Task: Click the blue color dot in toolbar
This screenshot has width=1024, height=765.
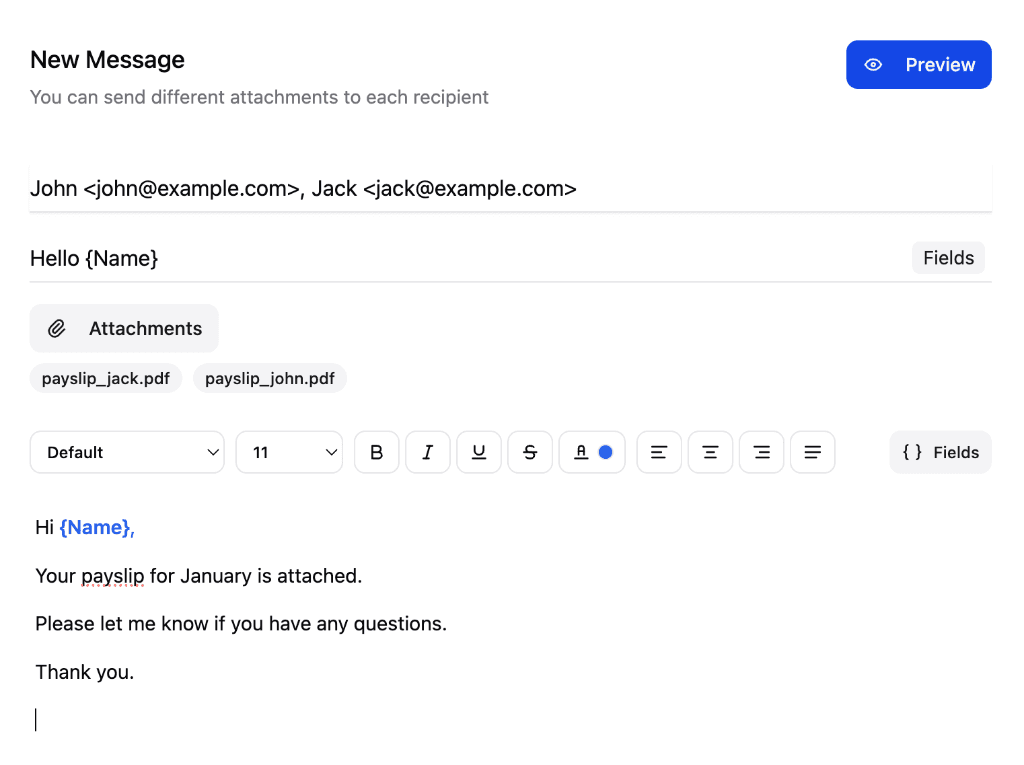Action: [x=603, y=451]
